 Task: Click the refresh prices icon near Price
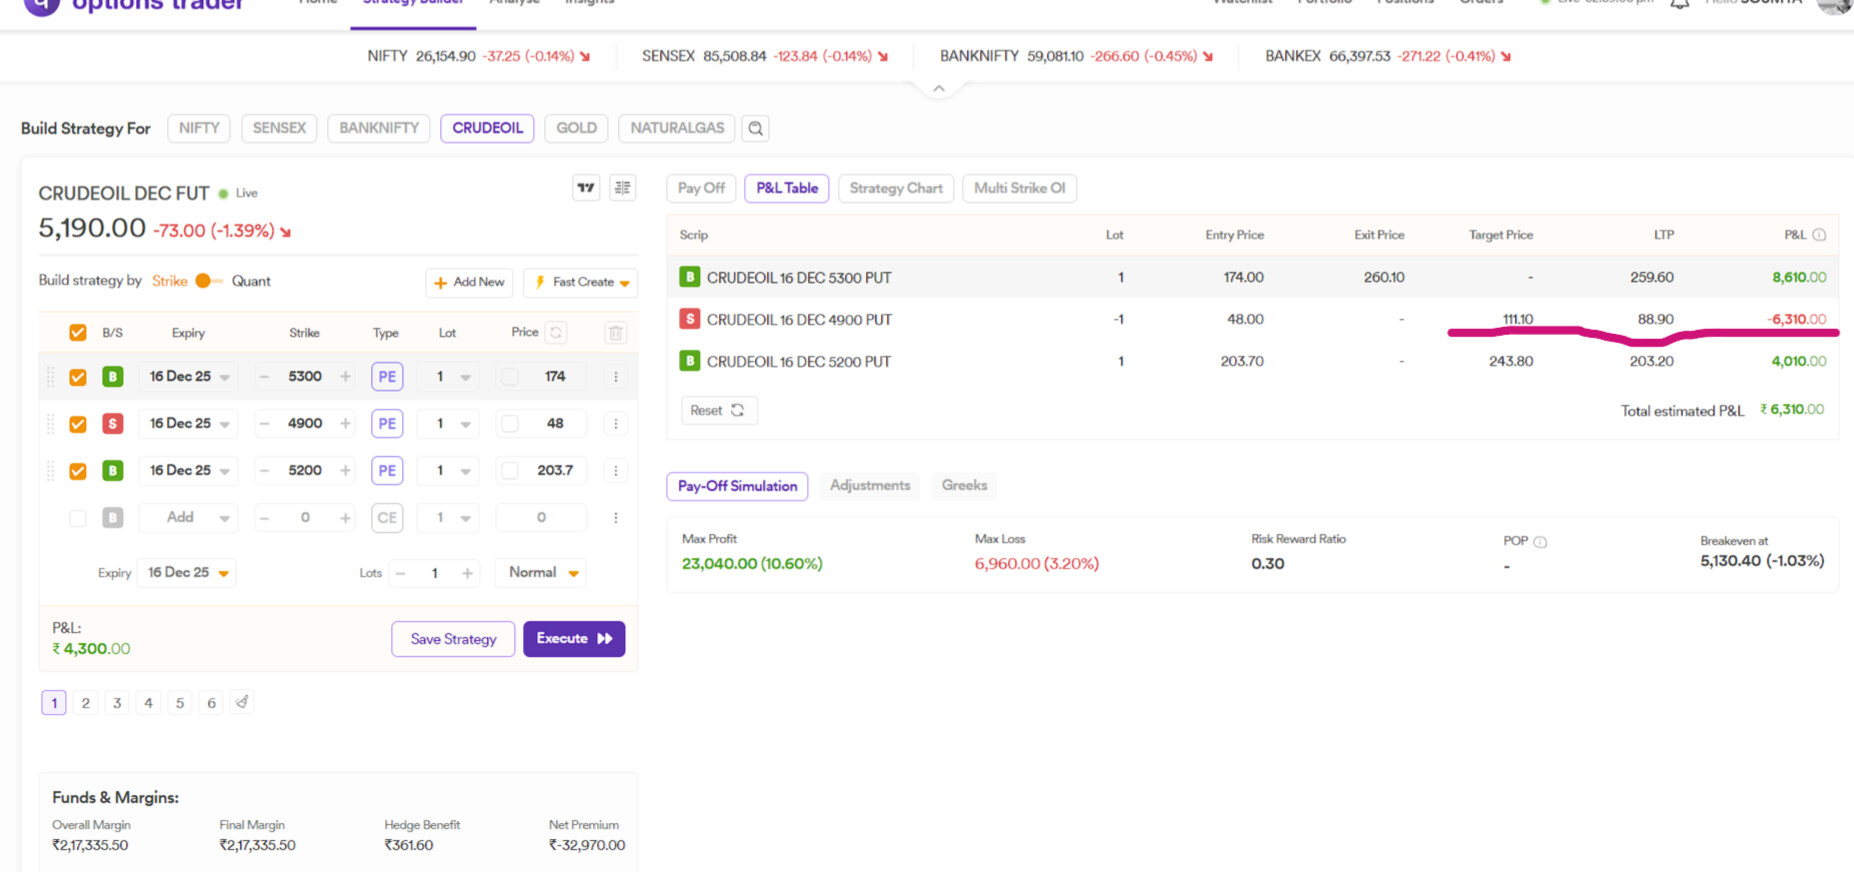[557, 333]
